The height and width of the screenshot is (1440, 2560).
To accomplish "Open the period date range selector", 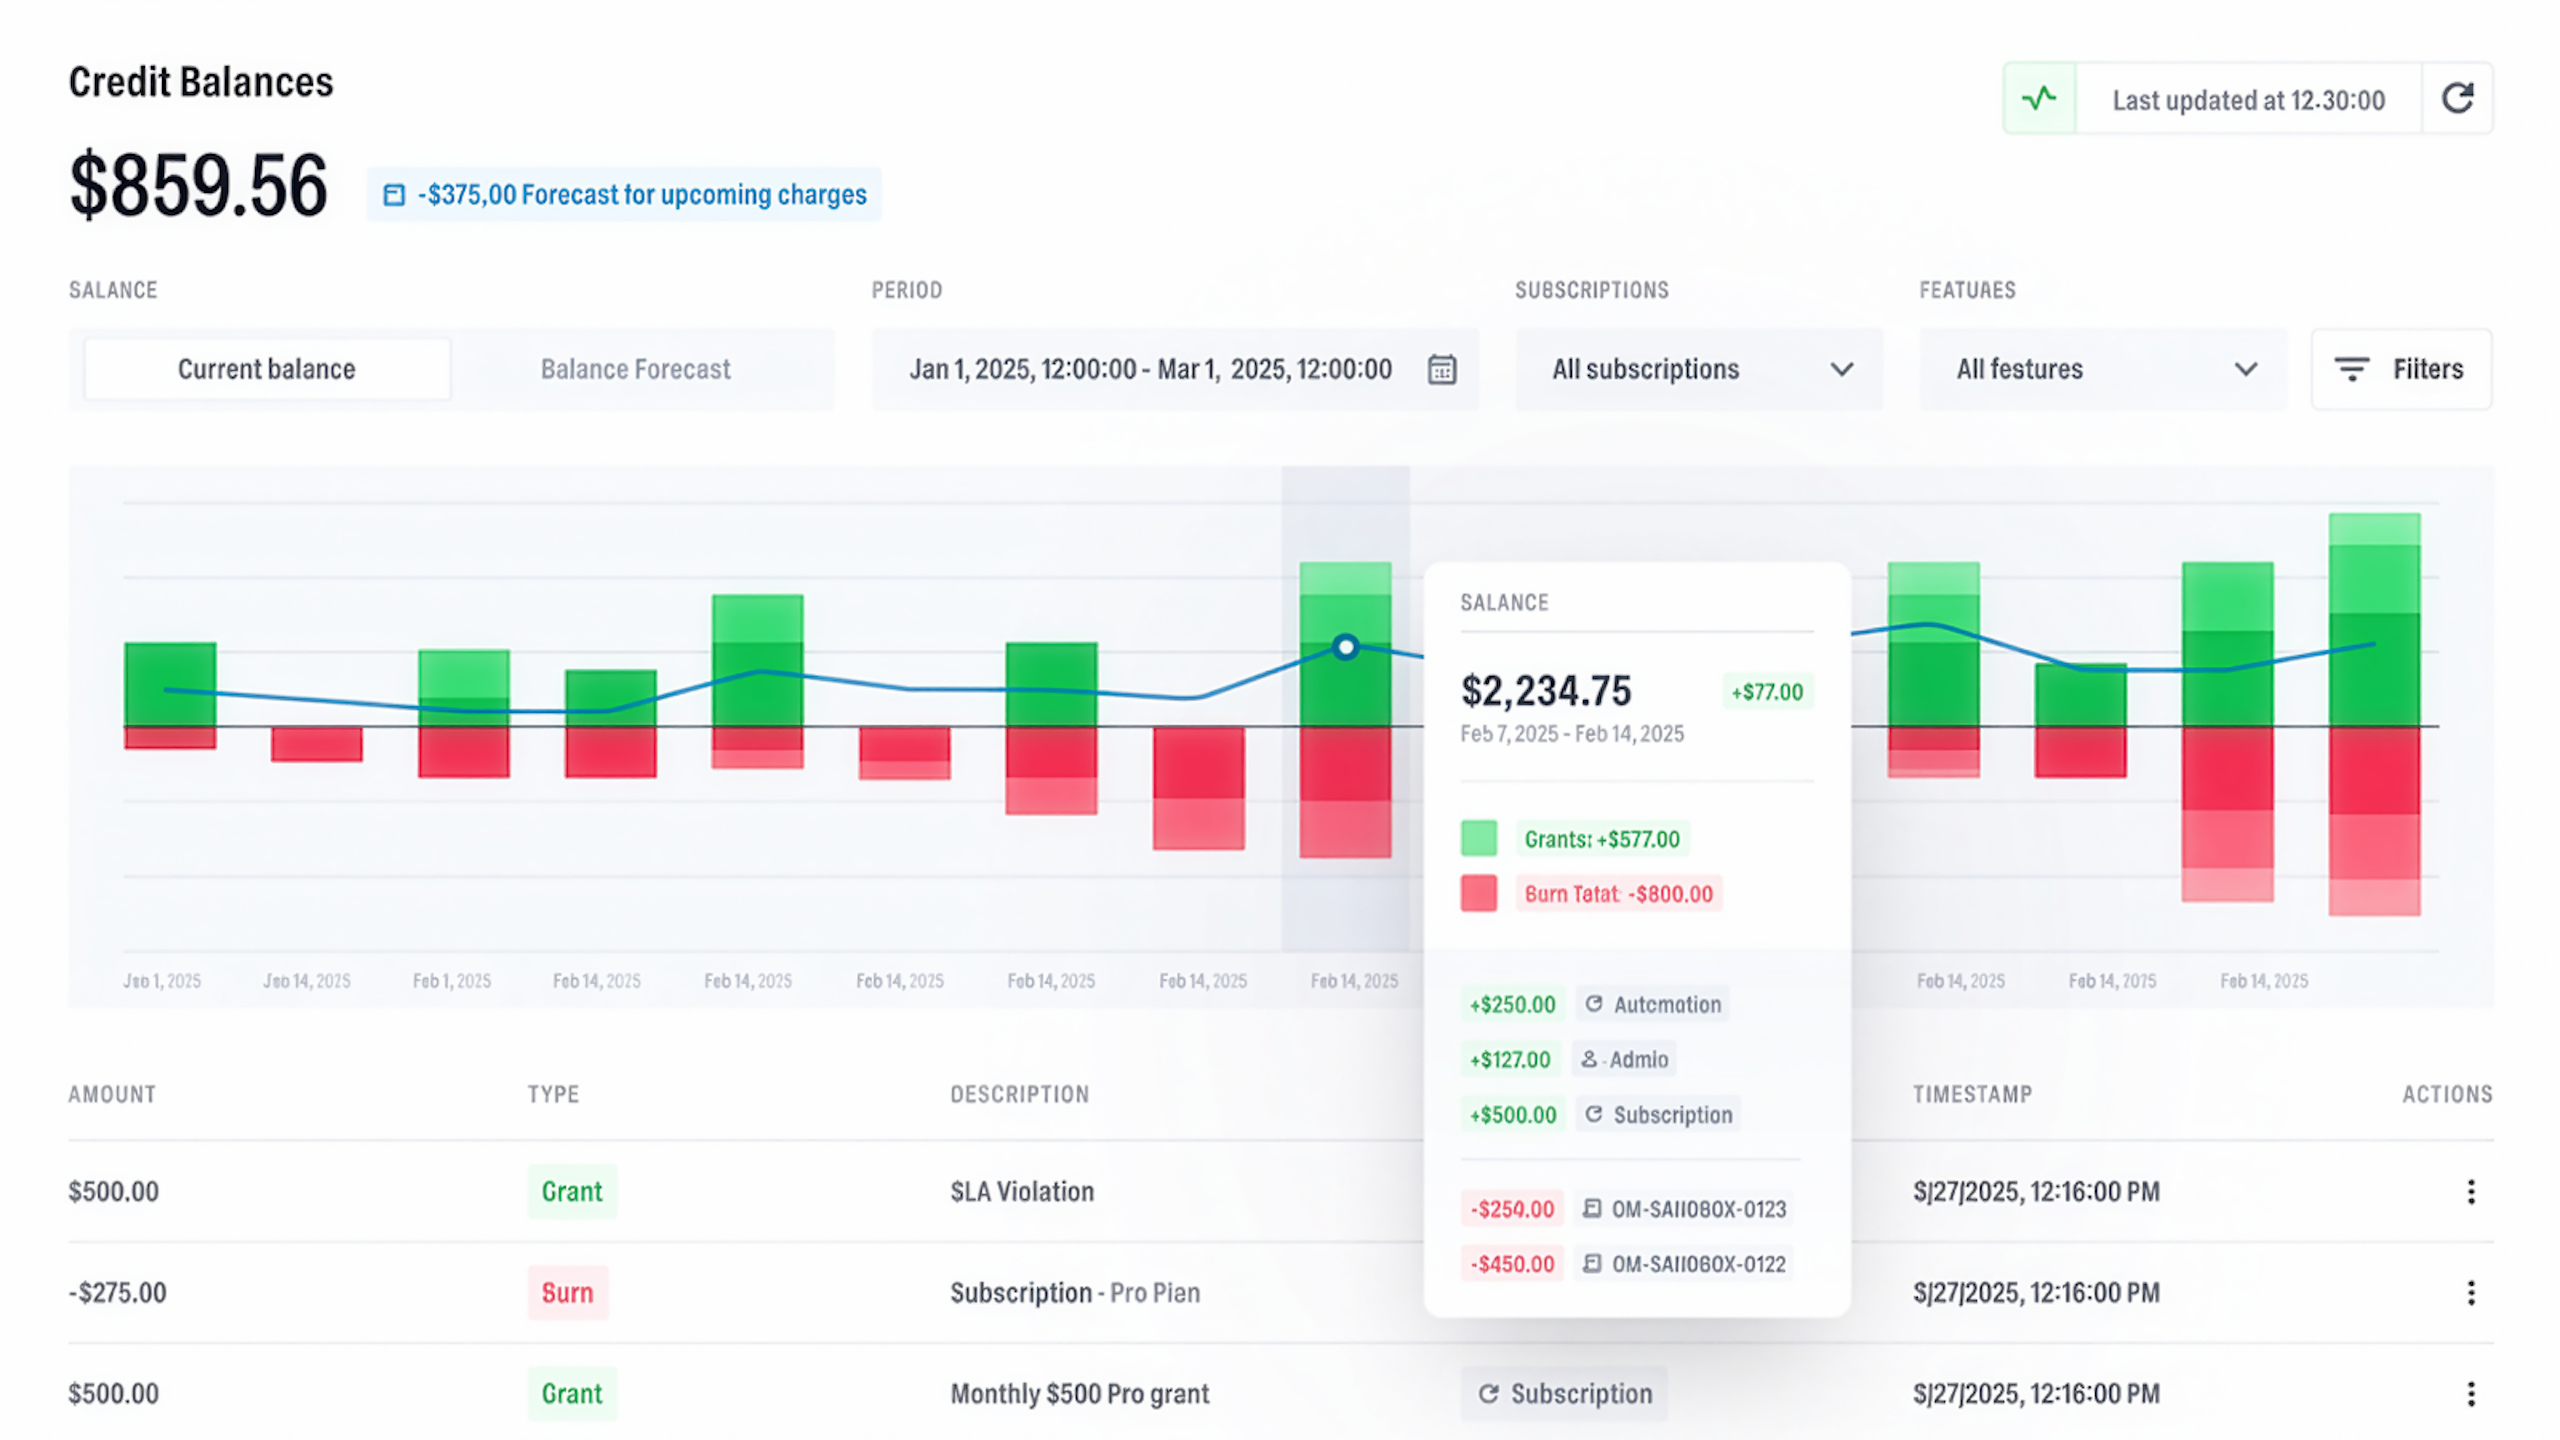I will (x=1150, y=369).
